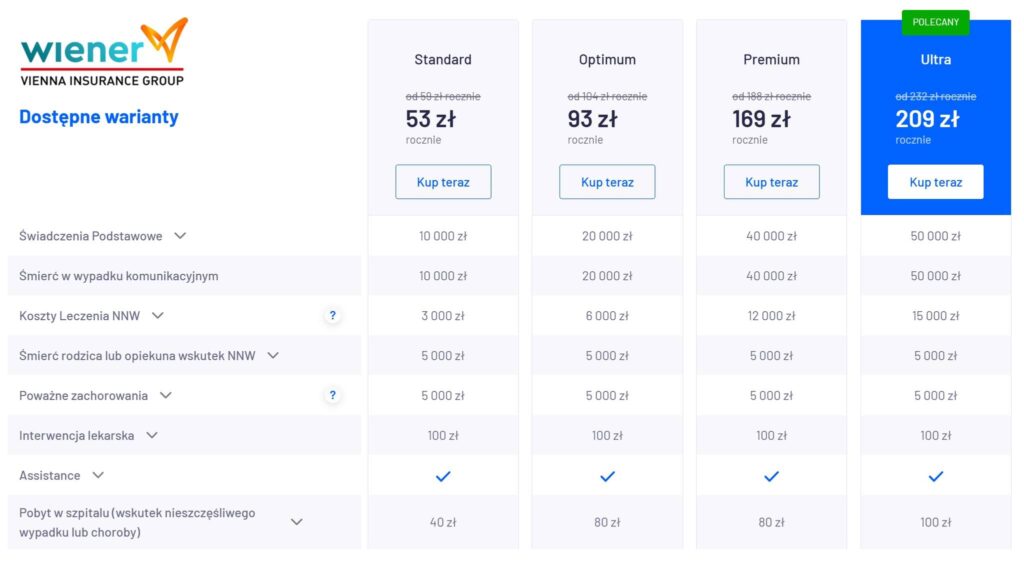Expand the Assistance row
The height and width of the screenshot is (585, 1024).
[x=98, y=475]
